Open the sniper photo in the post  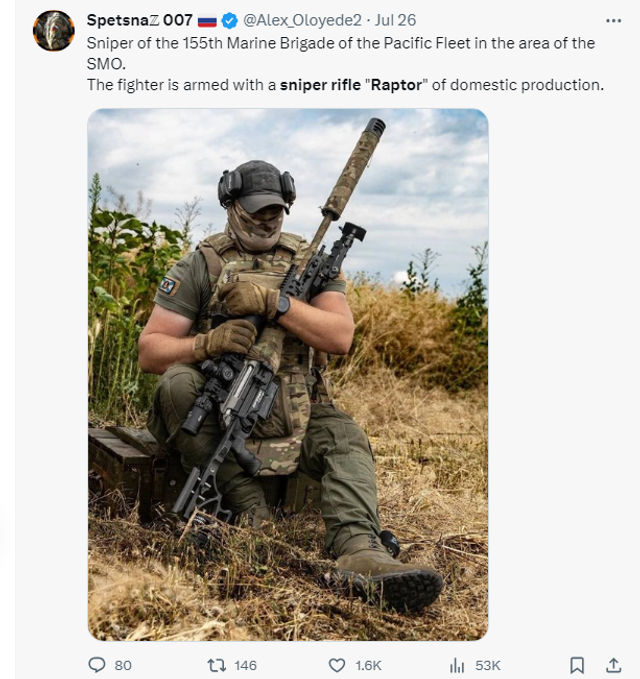tap(288, 374)
